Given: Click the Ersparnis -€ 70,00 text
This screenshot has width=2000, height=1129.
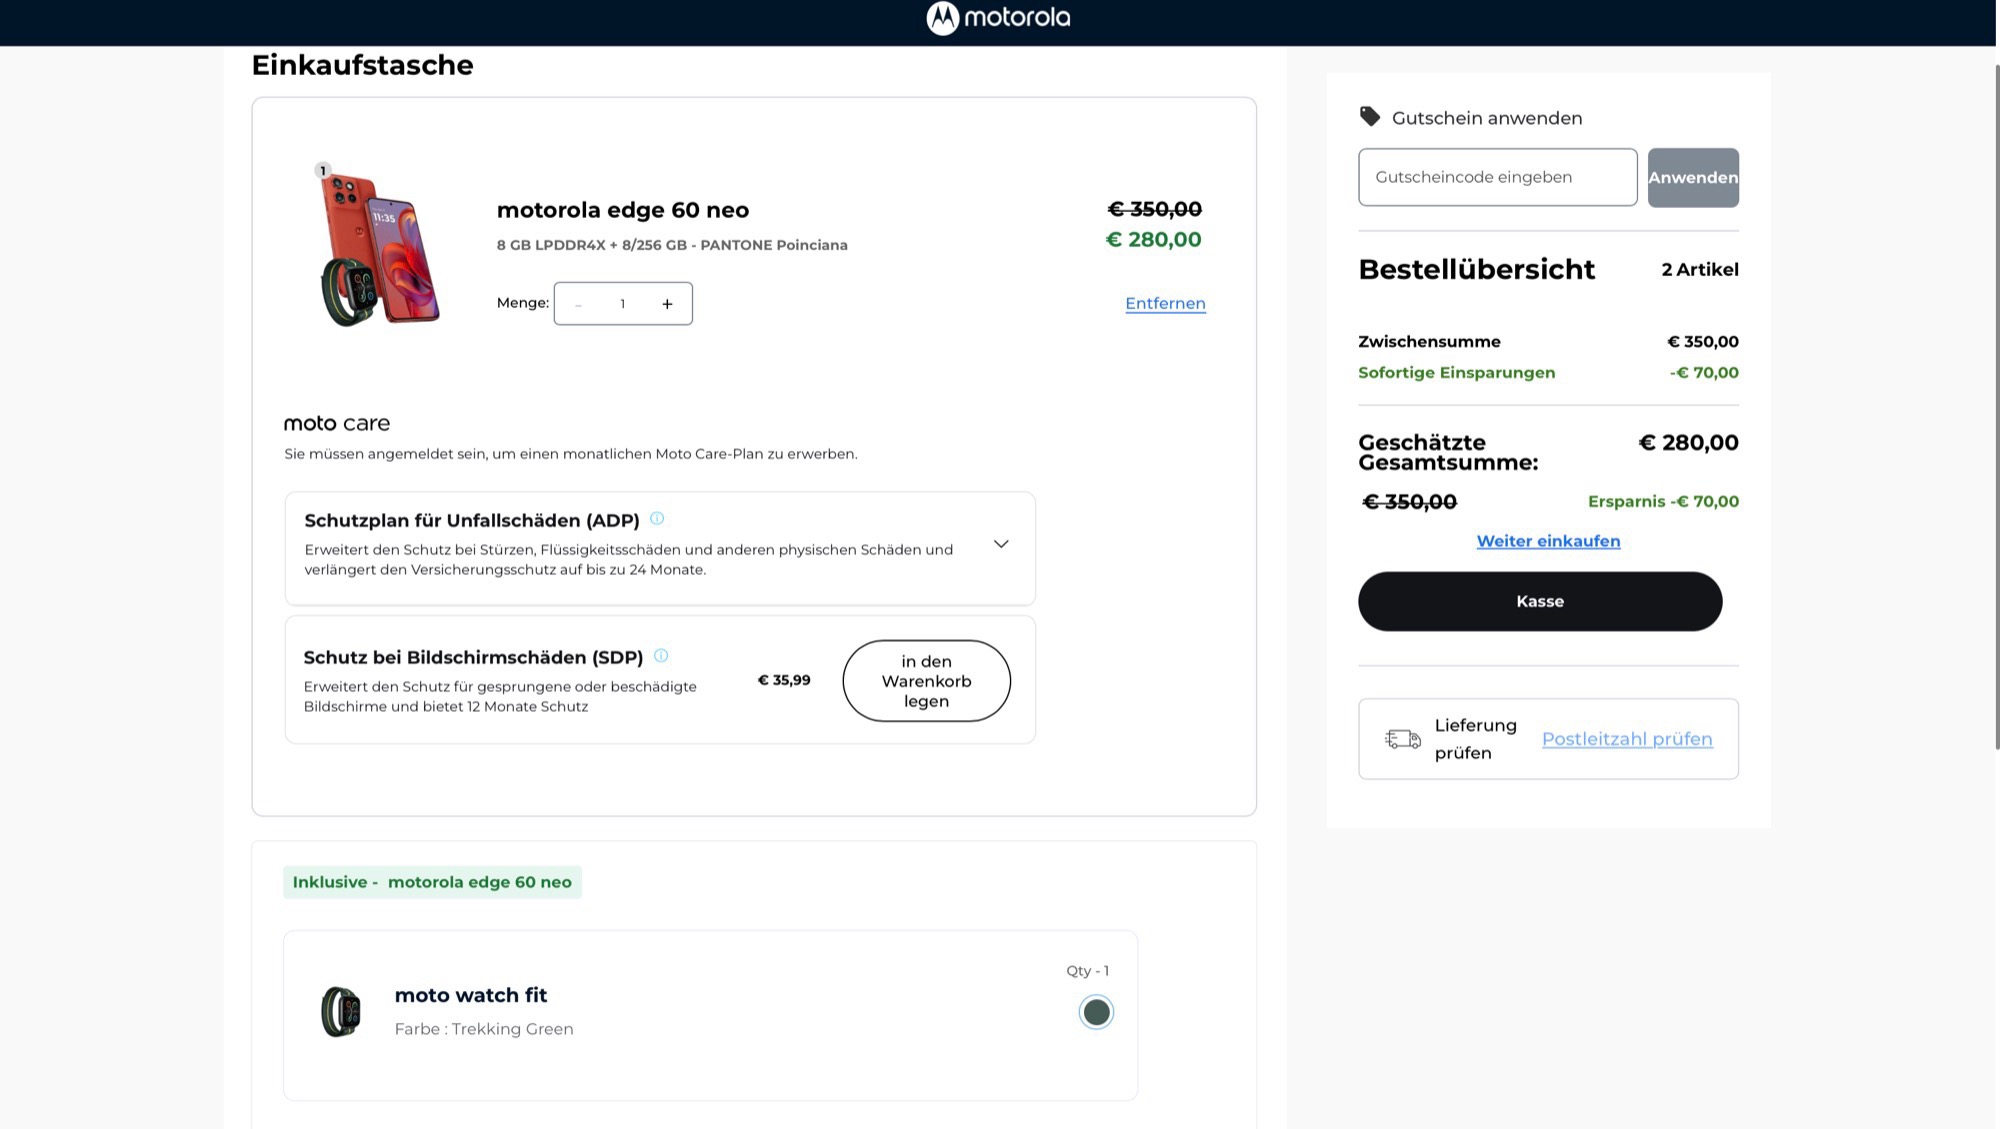Looking at the screenshot, I should coord(1663,502).
